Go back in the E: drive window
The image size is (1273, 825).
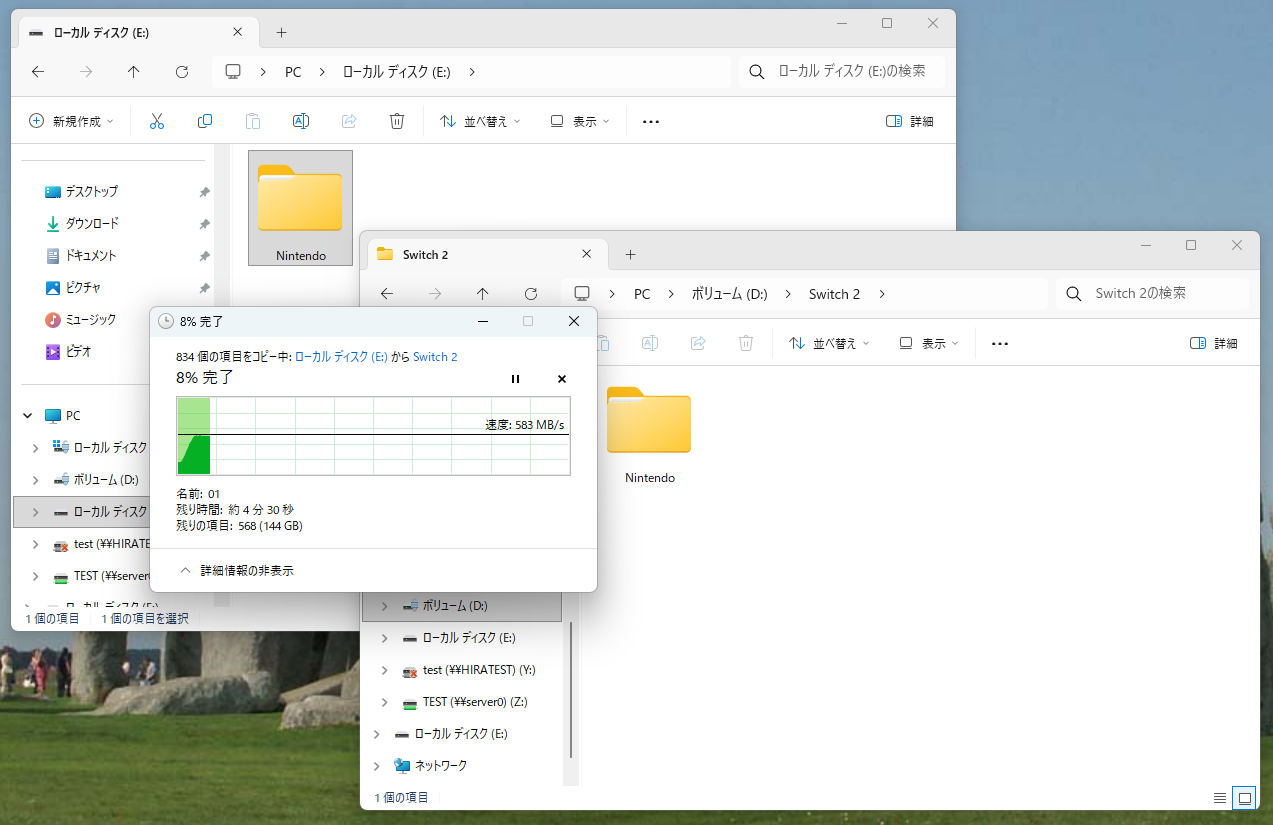[38, 72]
